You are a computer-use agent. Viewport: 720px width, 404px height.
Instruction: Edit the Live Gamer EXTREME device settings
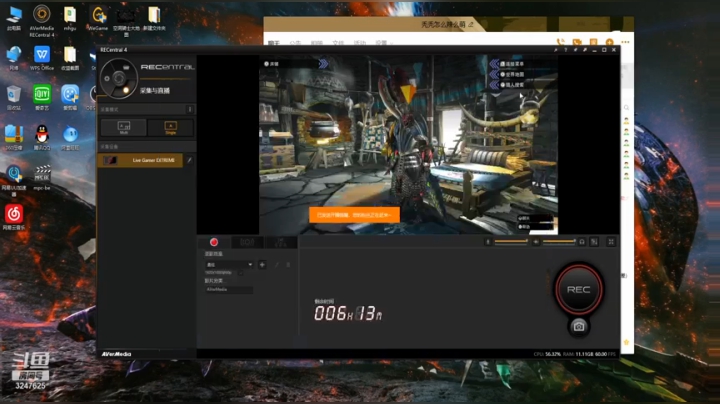[x=189, y=160]
